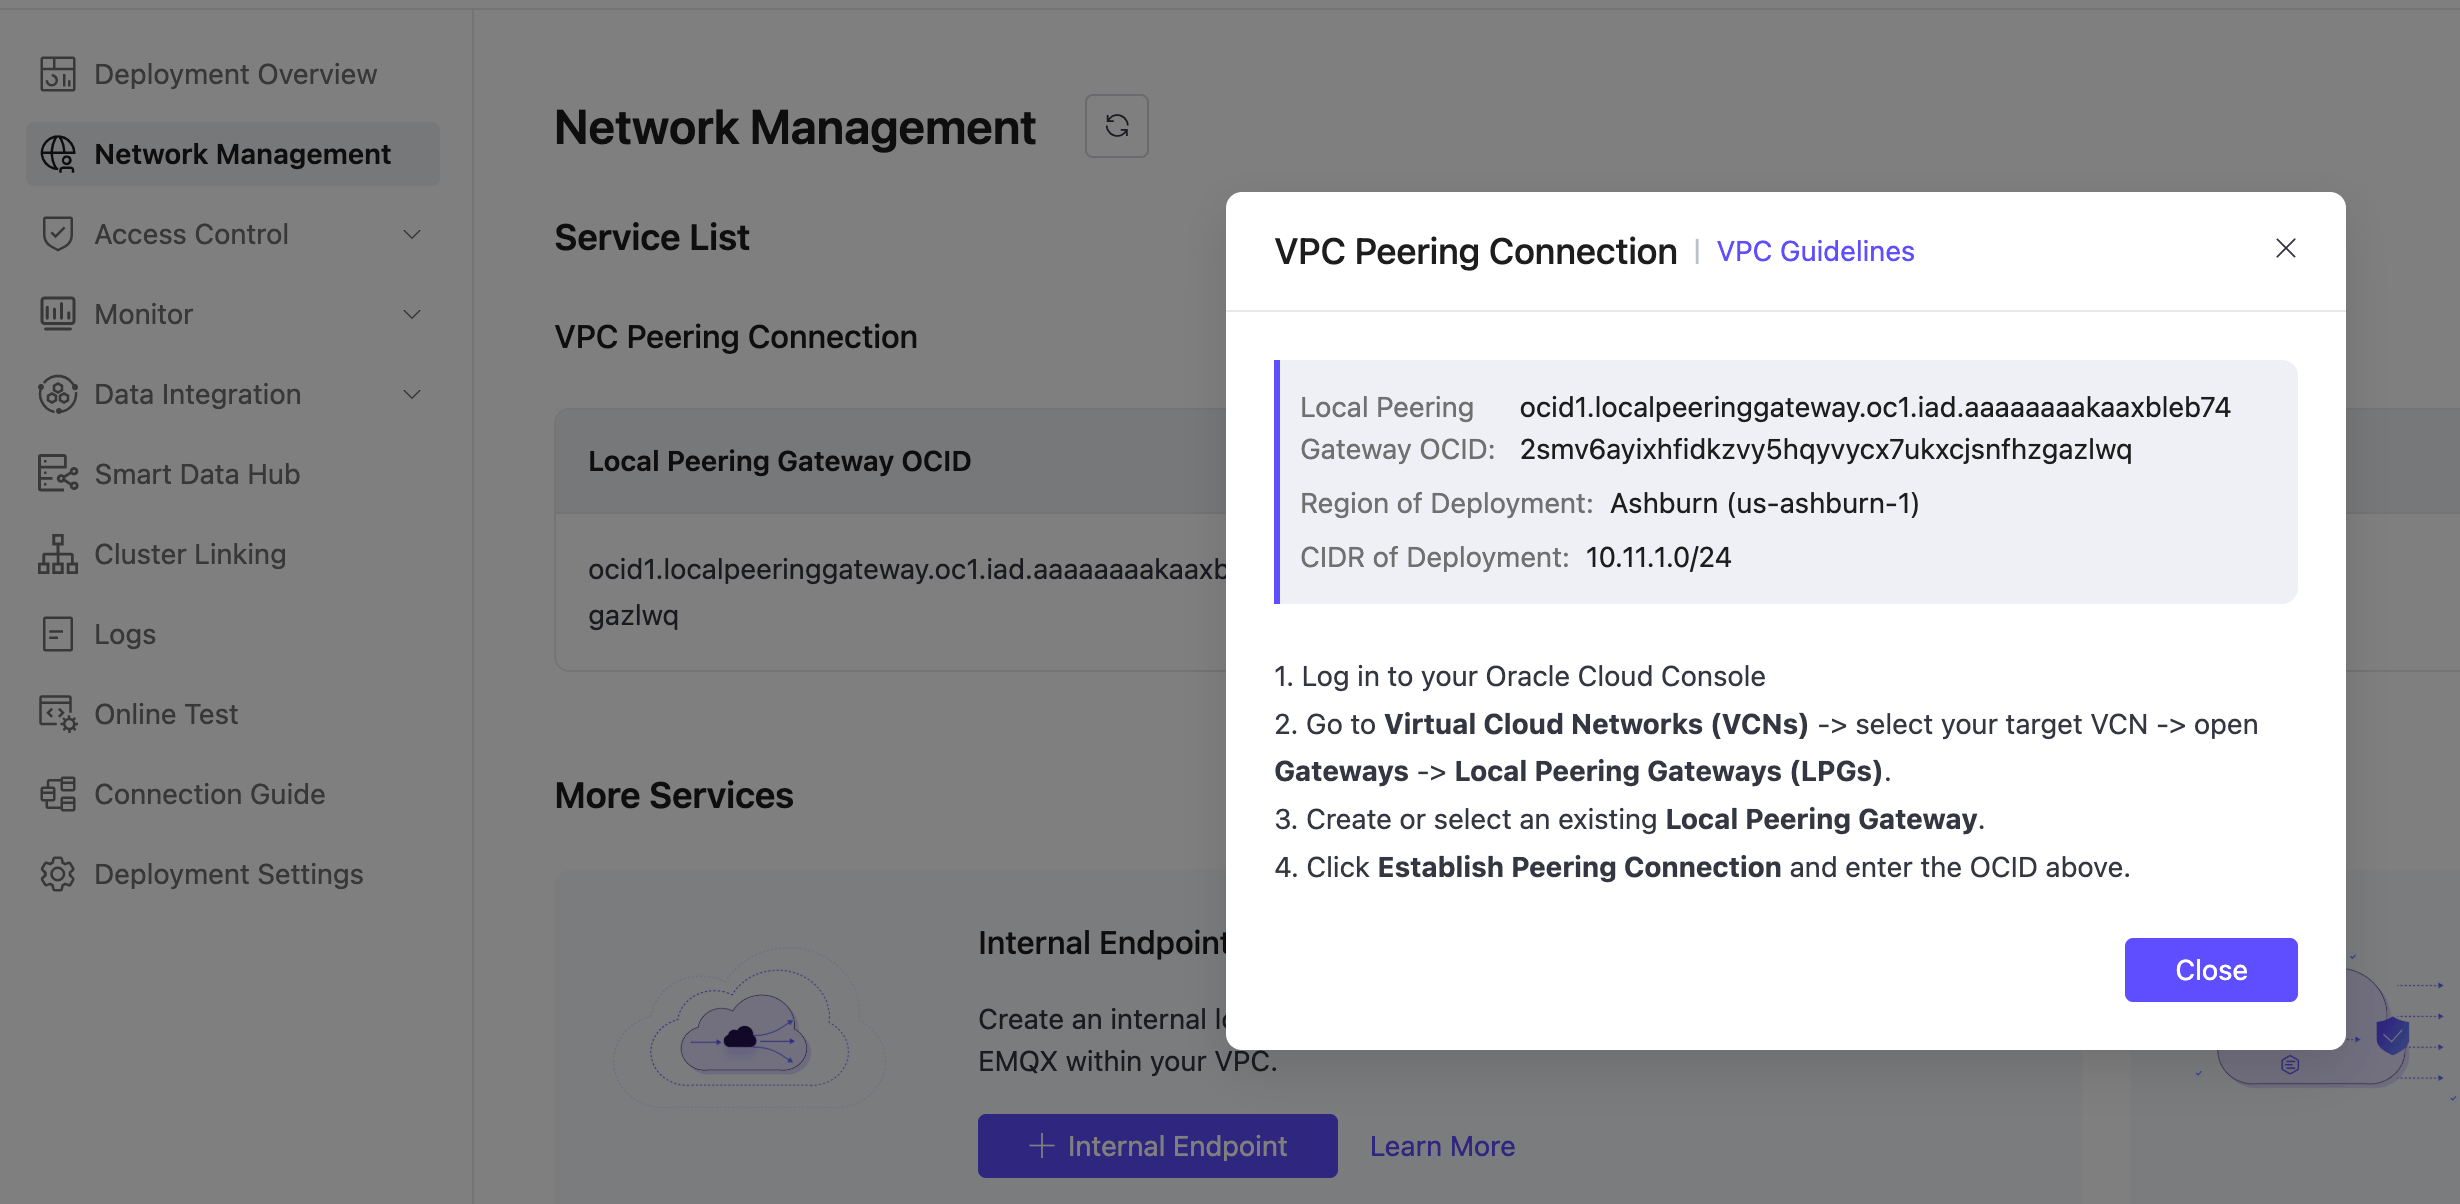
Task: Select the Data Integration icon
Action: coord(57,394)
